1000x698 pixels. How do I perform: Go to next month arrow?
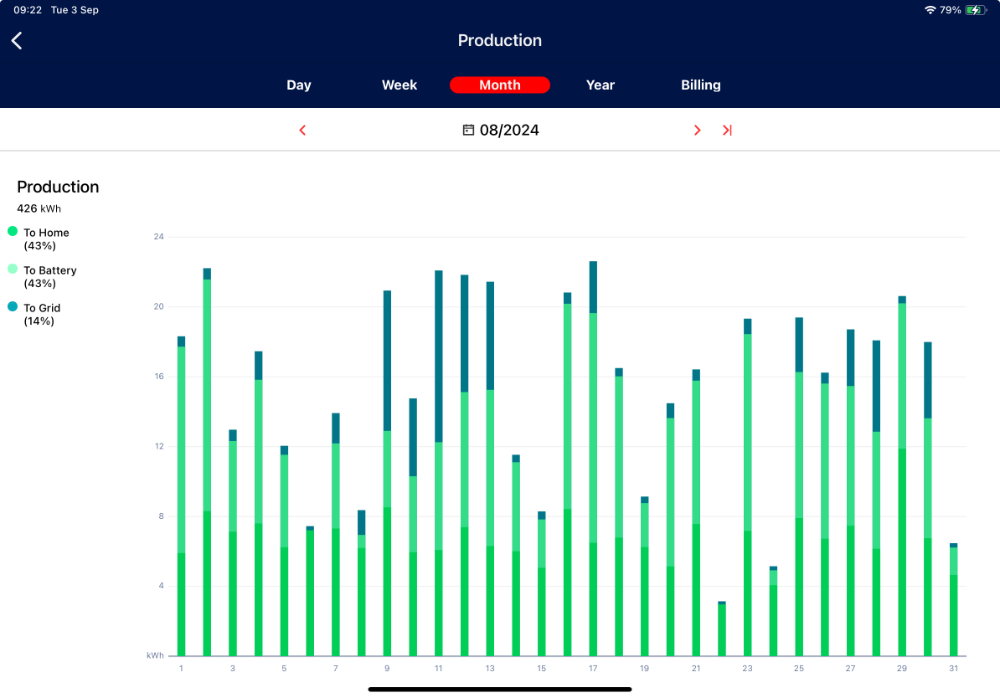click(x=697, y=130)
